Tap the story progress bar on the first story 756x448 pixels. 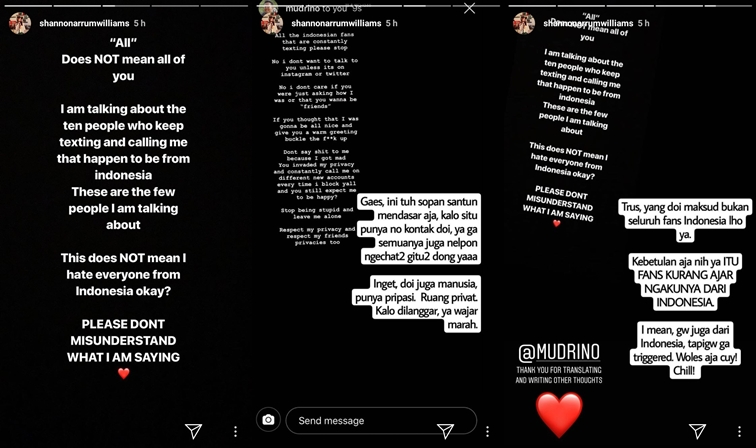(126, 6)
